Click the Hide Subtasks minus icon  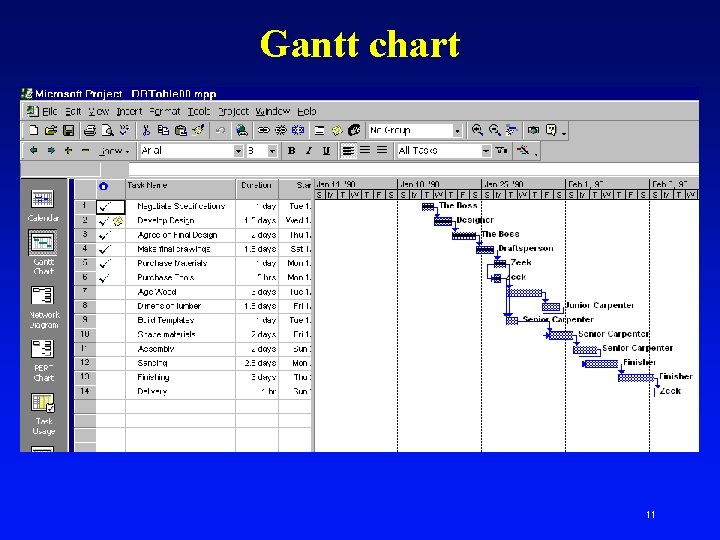click(x=85, y=150)
